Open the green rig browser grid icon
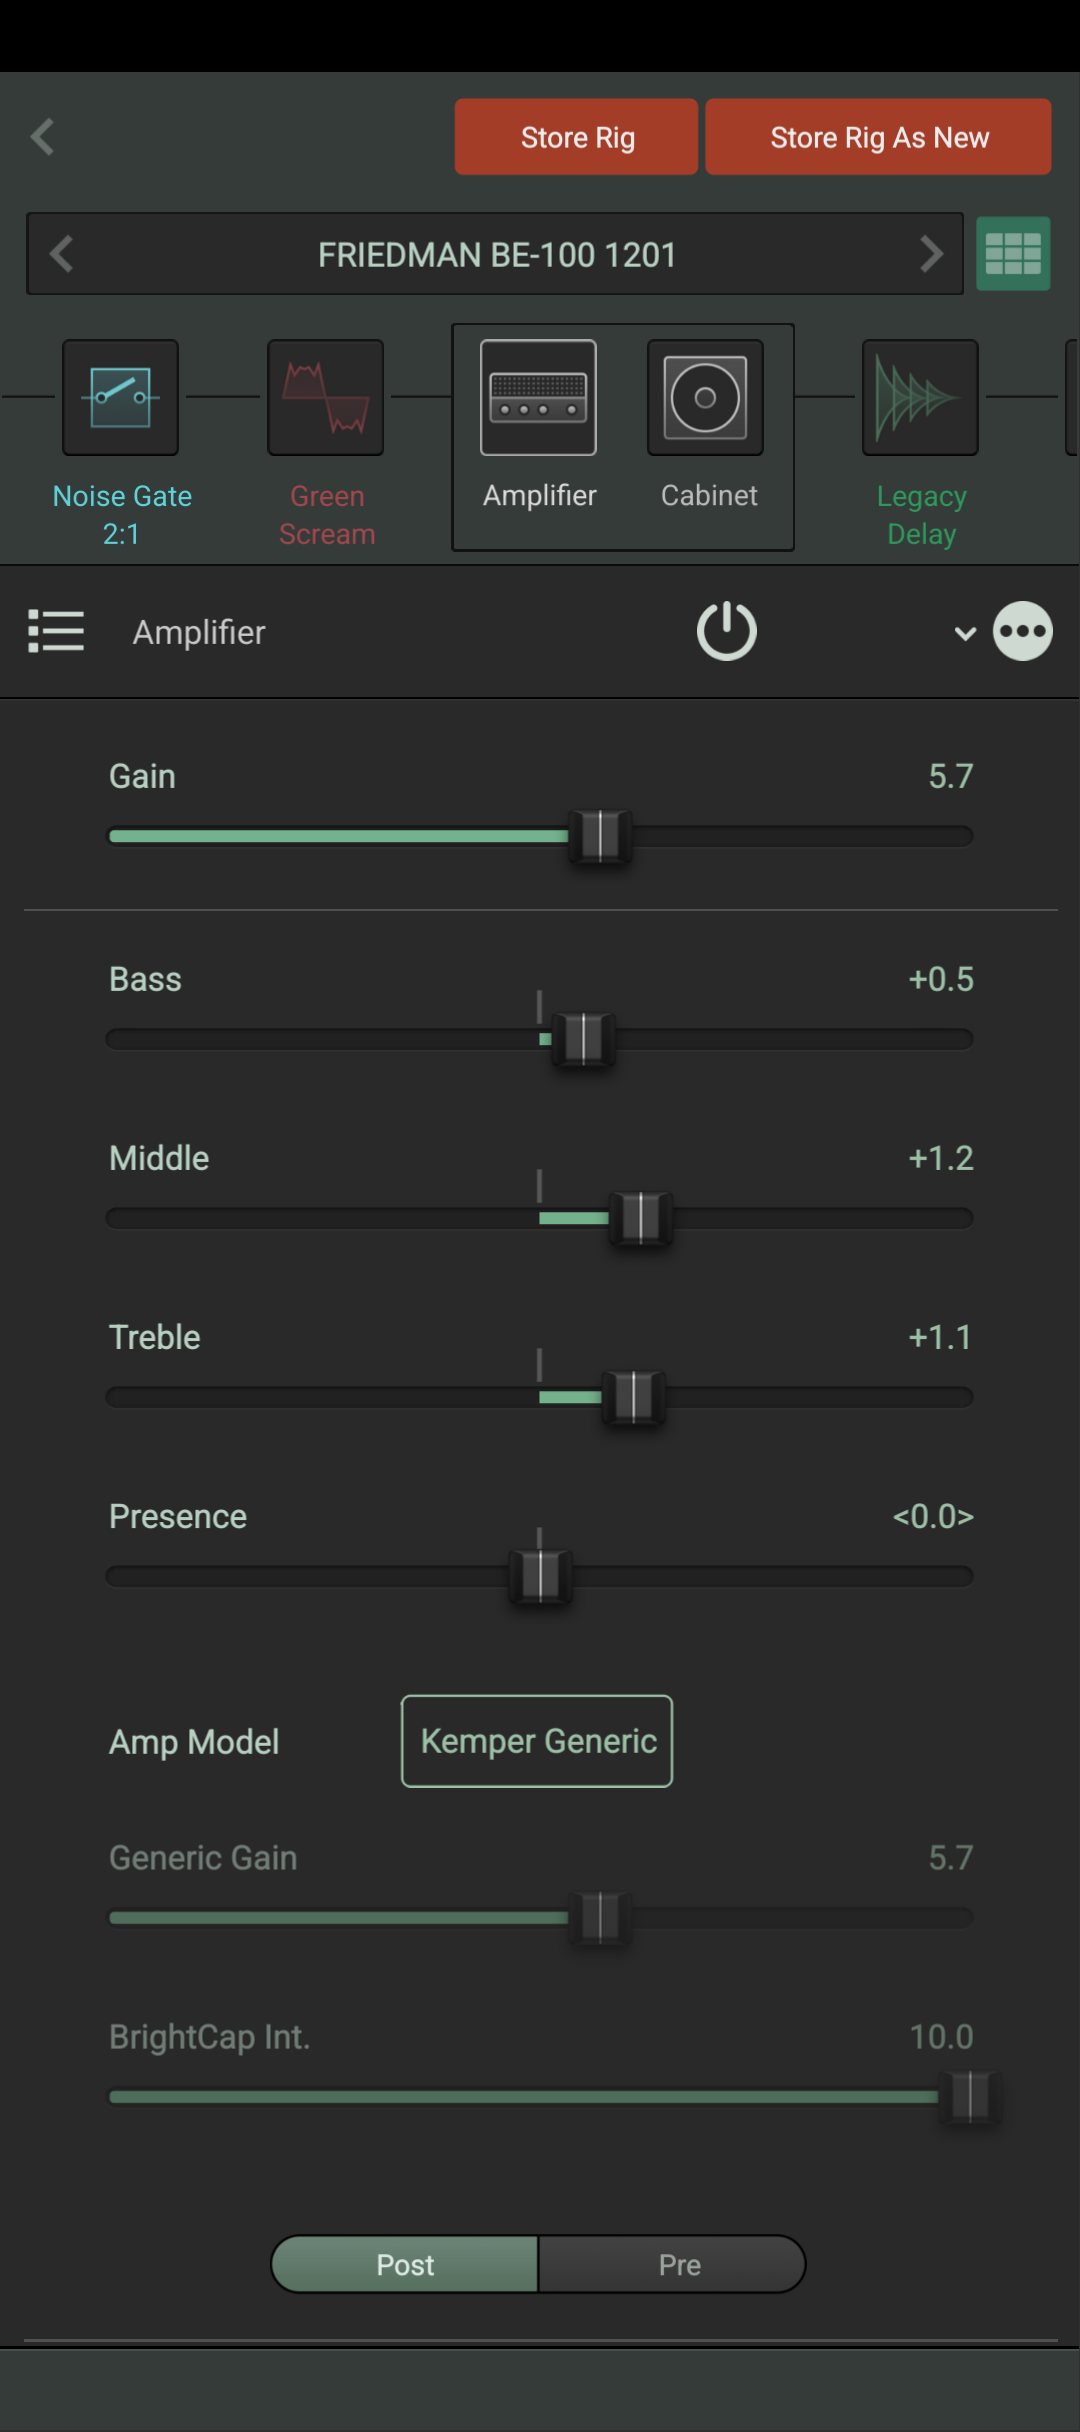Screen dimensions: 1080x2432 (x=1013, y=254)
